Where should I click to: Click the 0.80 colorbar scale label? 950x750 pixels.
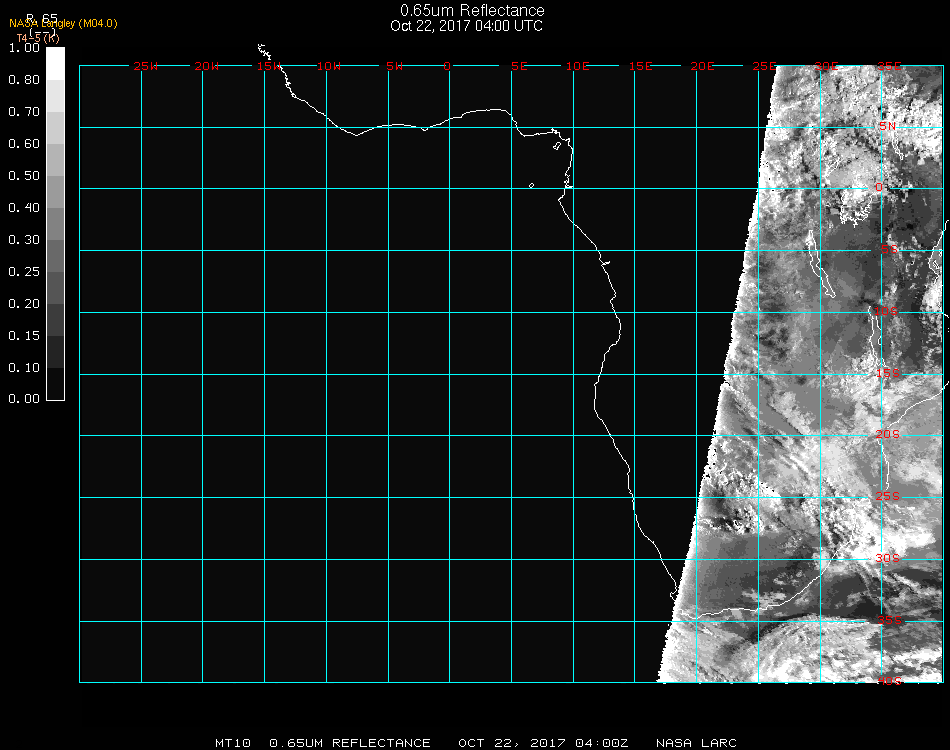pos(24,80)
